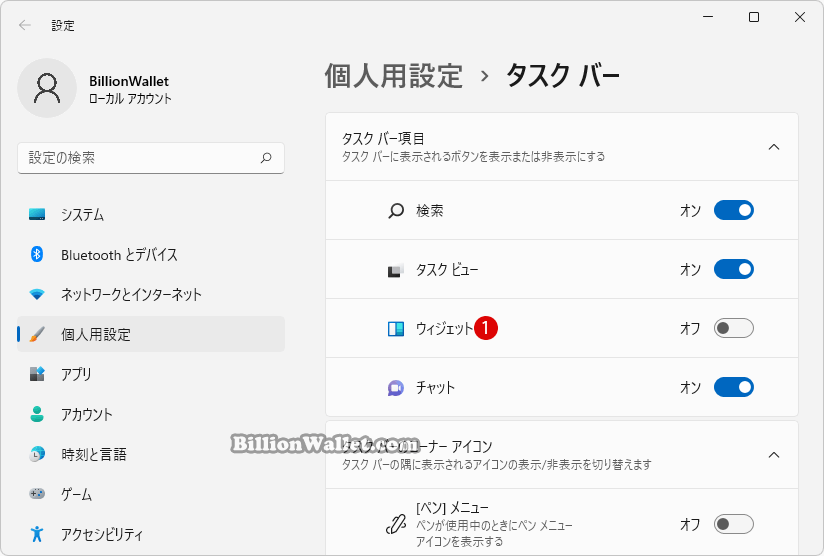The height and width of the screenshot is (556, 824).
Task: Turn off the チャット toggle
Action: coord(734,387)
